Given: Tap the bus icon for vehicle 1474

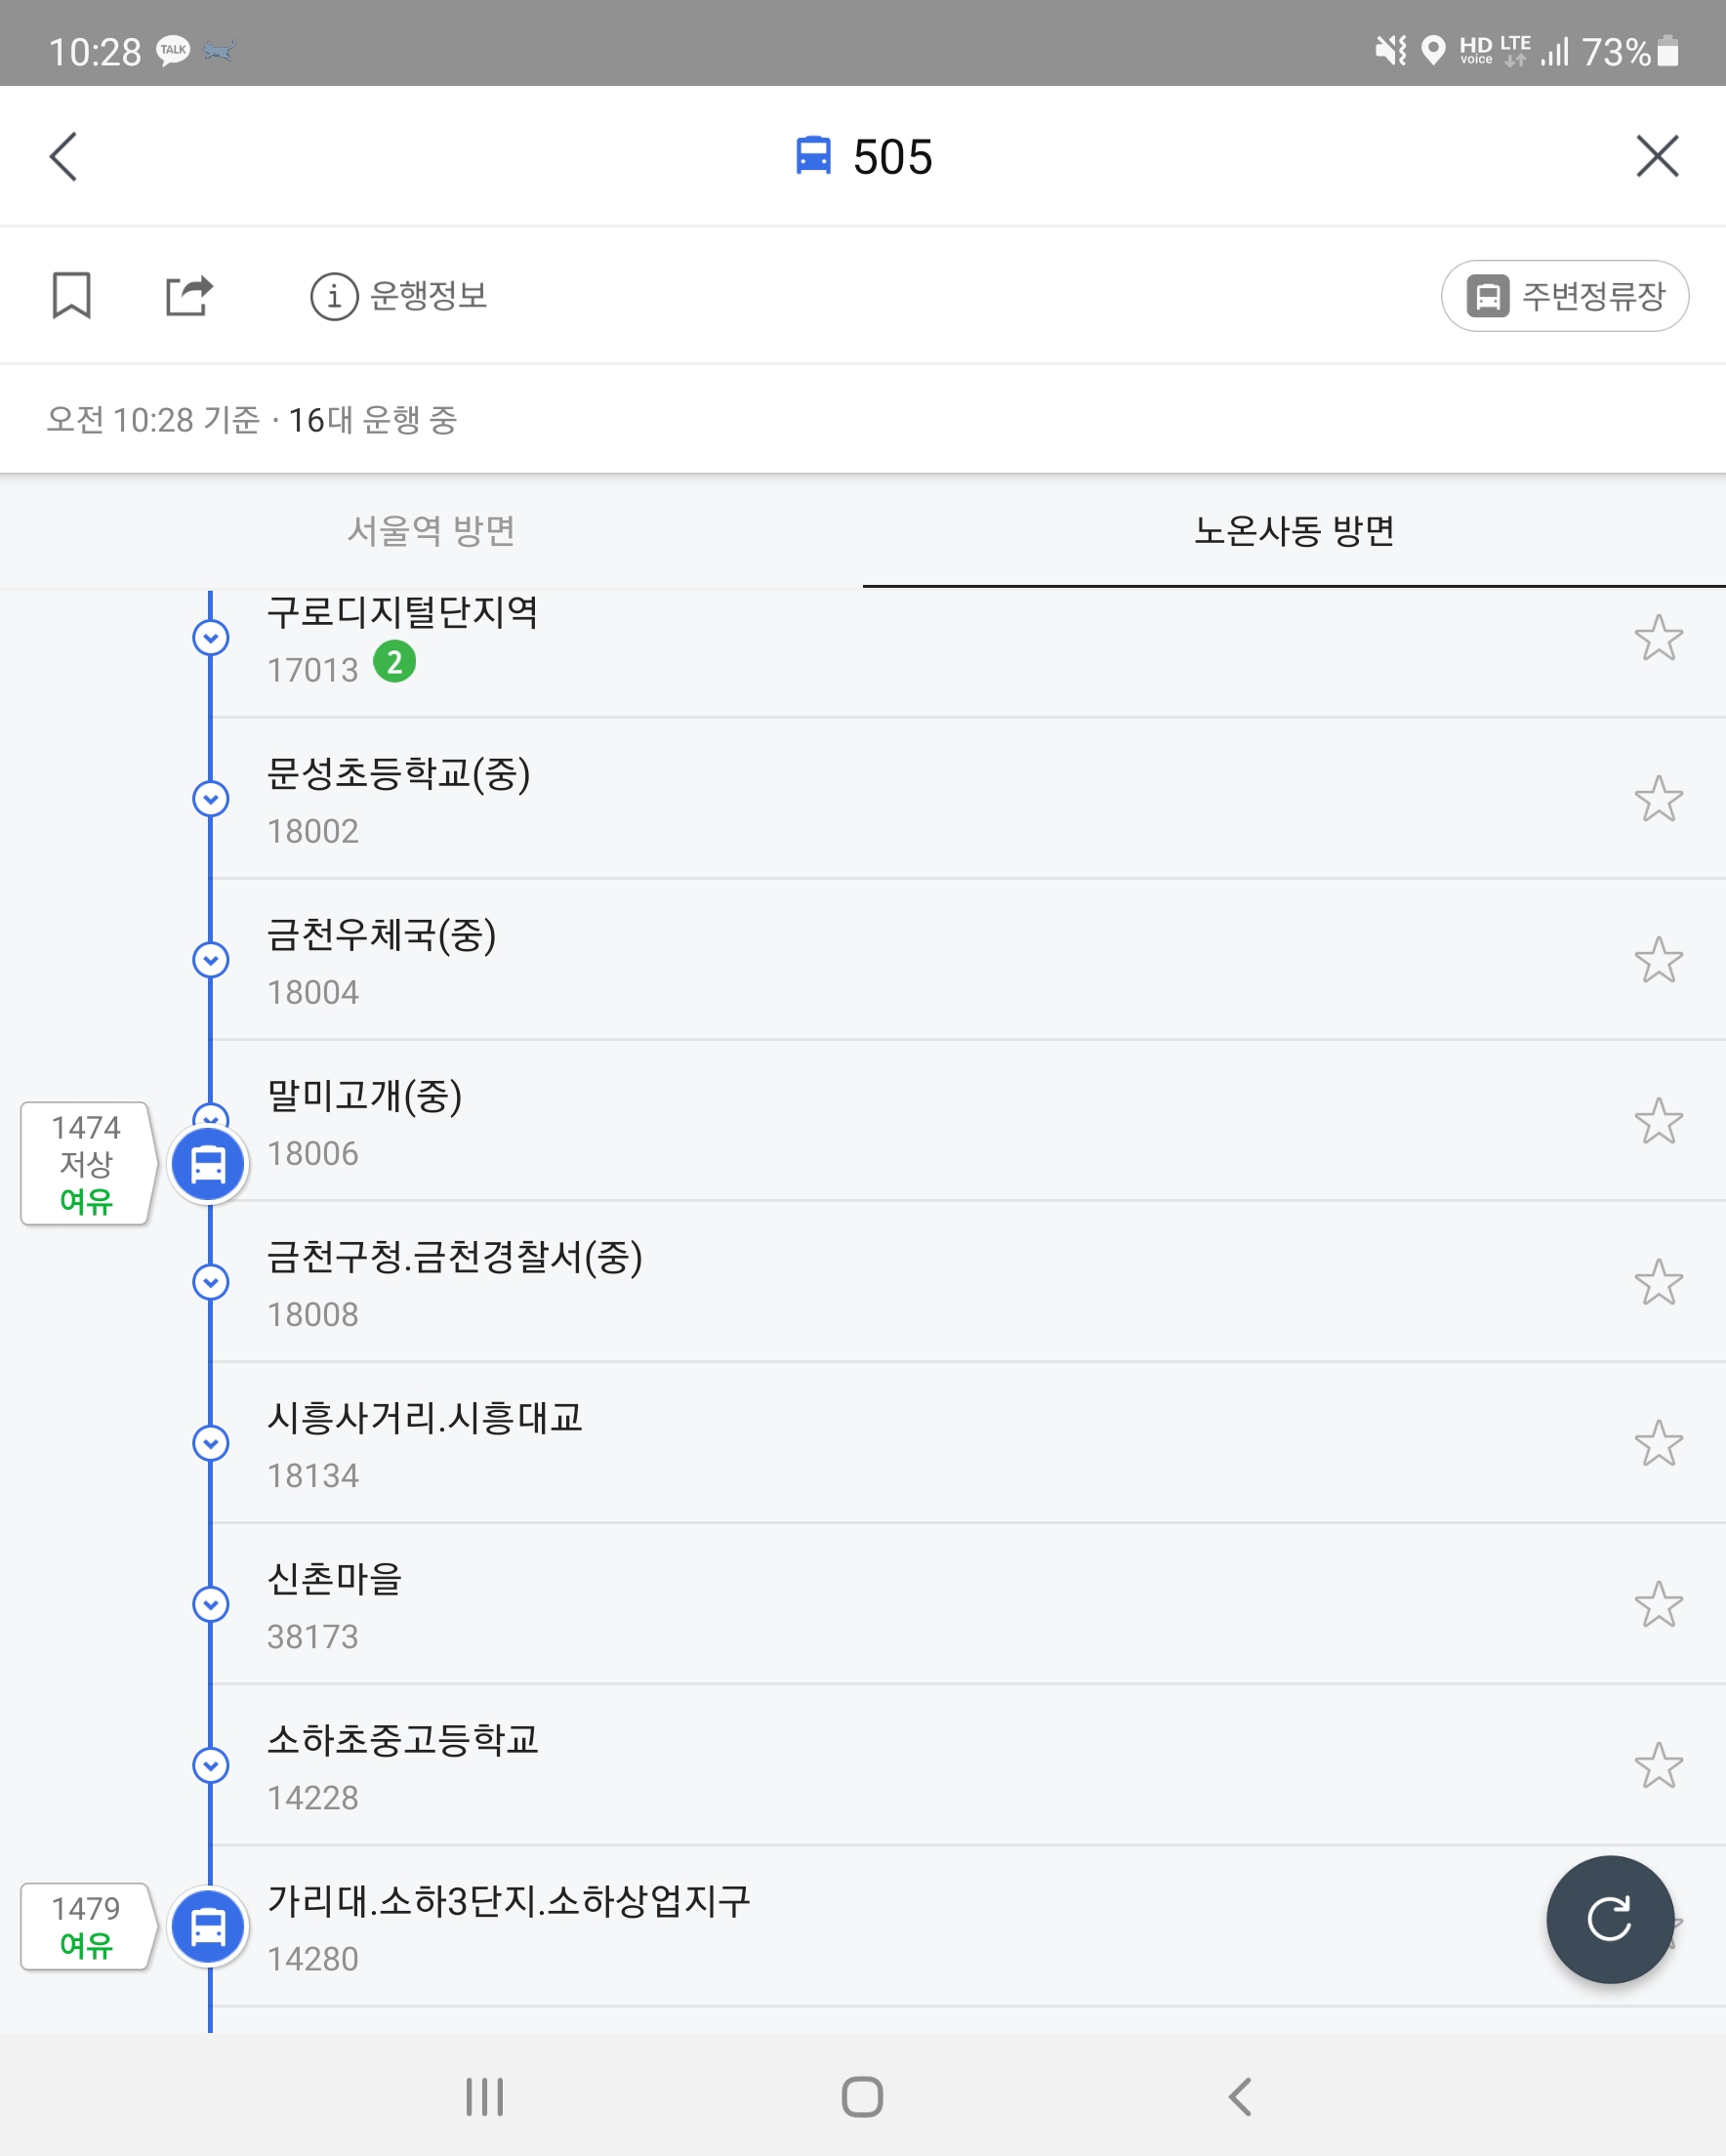Looking at the screenshot, I should tap(208, 1164).
